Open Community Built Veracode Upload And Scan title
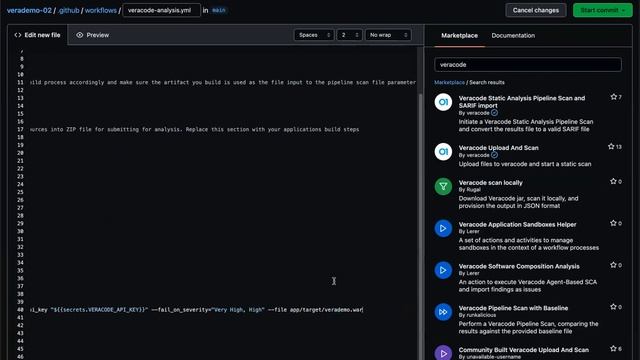 coord(523,350)
